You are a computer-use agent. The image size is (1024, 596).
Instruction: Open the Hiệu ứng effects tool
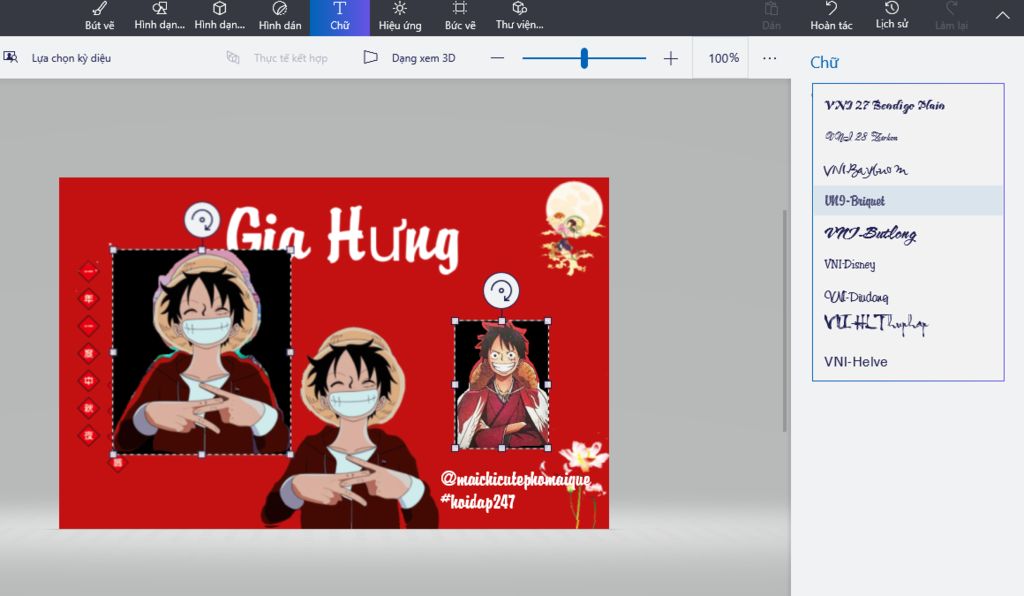point(400,17)
